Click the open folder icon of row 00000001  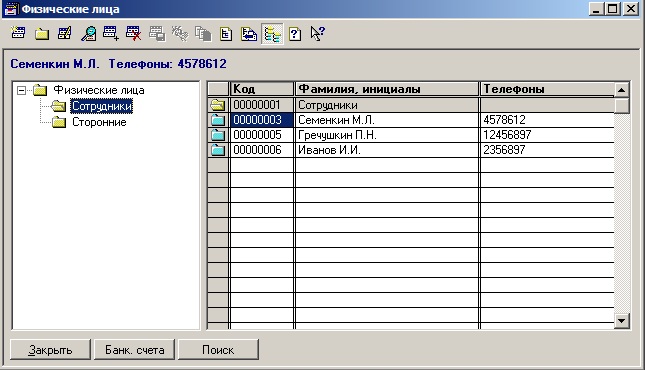point(218,105)
